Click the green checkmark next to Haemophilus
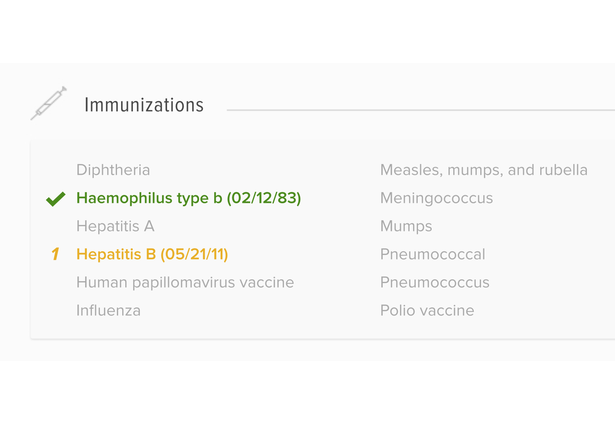The image size is (615, 424). coord(56,199)
